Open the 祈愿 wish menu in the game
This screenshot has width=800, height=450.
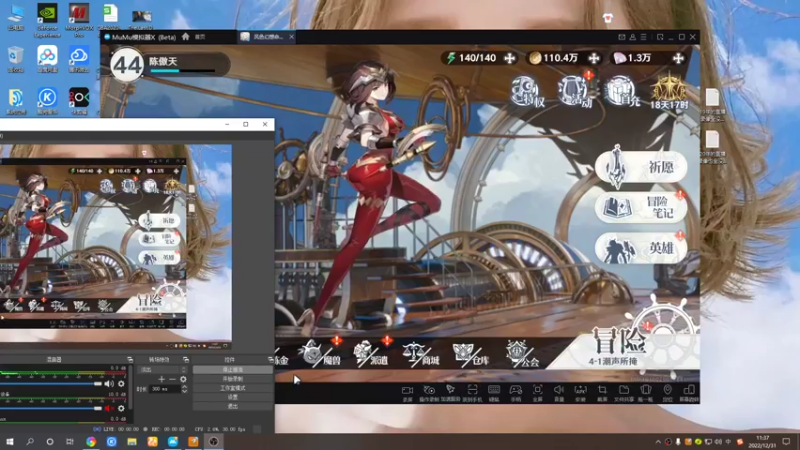point(641,166)
